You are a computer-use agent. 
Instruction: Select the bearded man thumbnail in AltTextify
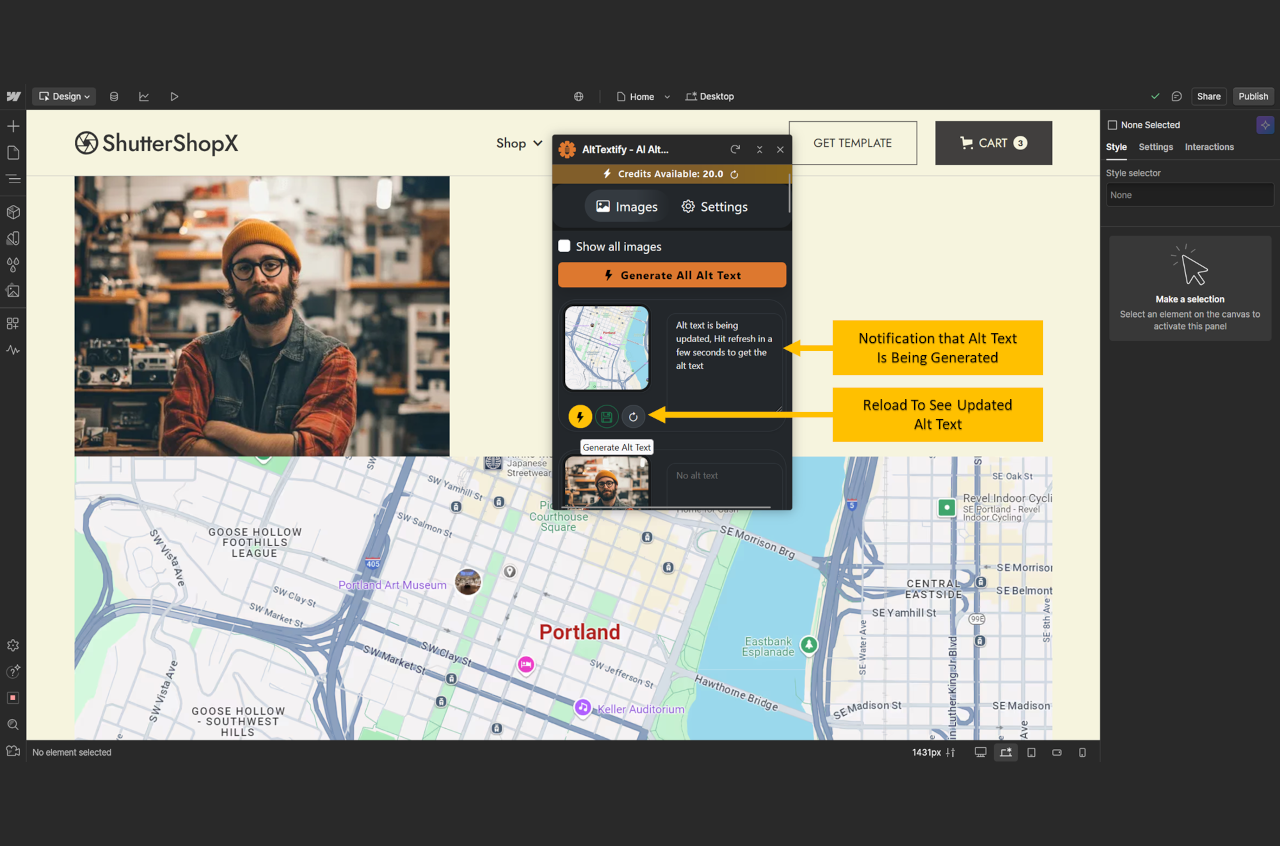point(607,482)
